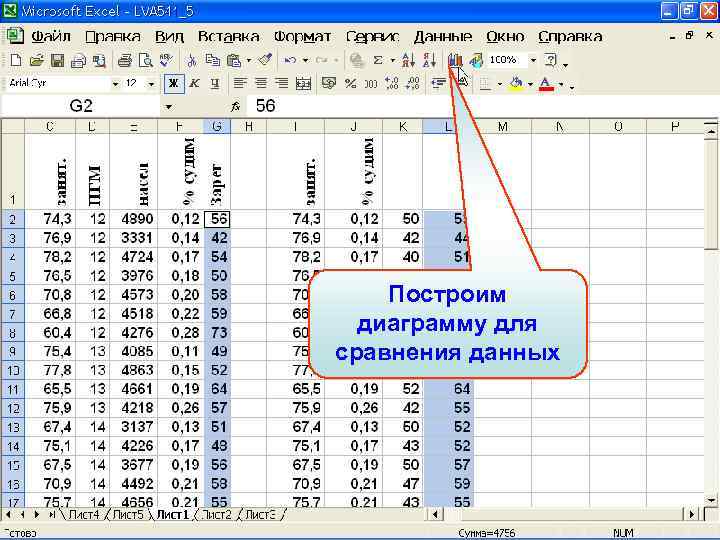The image size is (720, 540).
Task: Switch to sheet tab Лист2
Action: click(x=216, y=515)
